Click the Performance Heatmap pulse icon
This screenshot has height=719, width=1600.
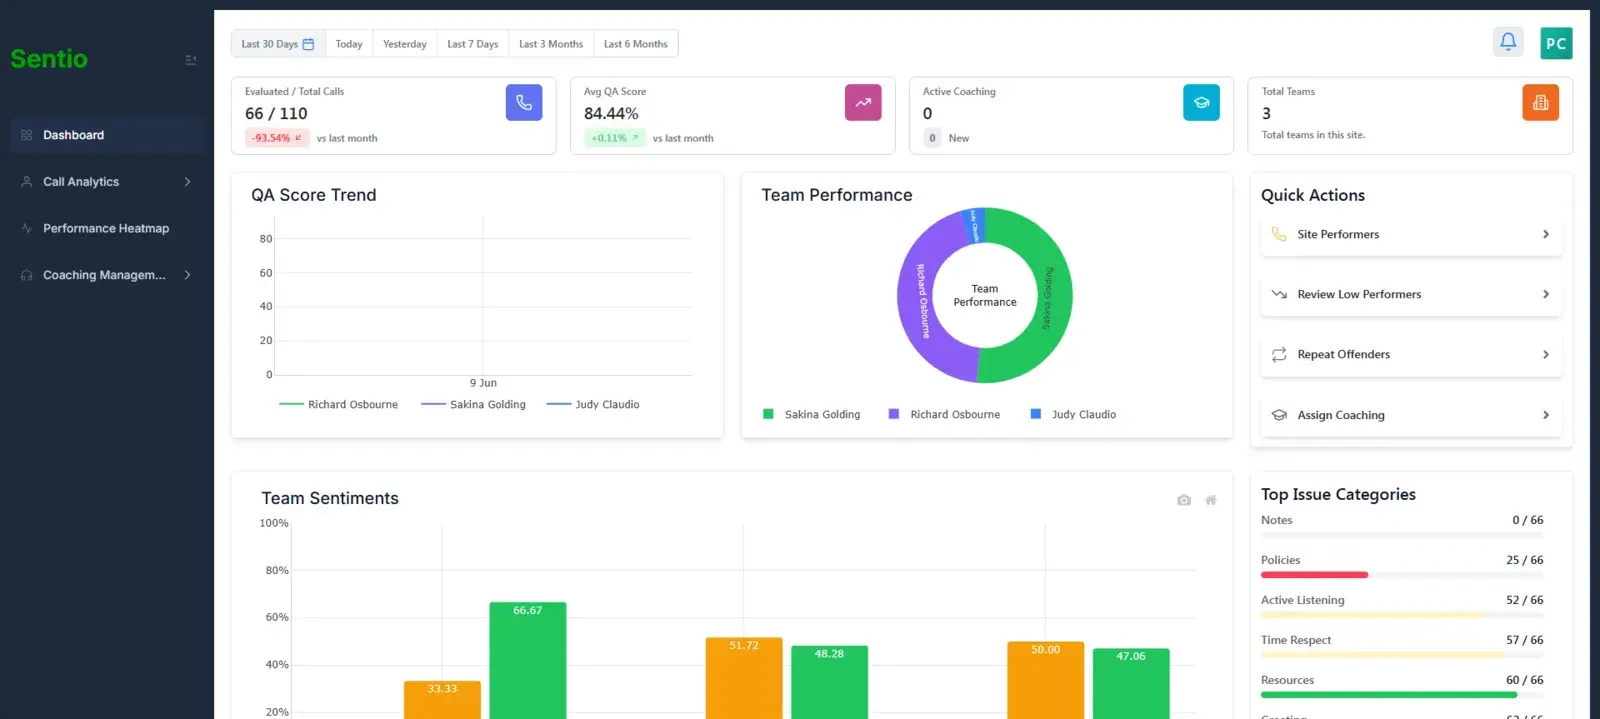click(27, 228)
